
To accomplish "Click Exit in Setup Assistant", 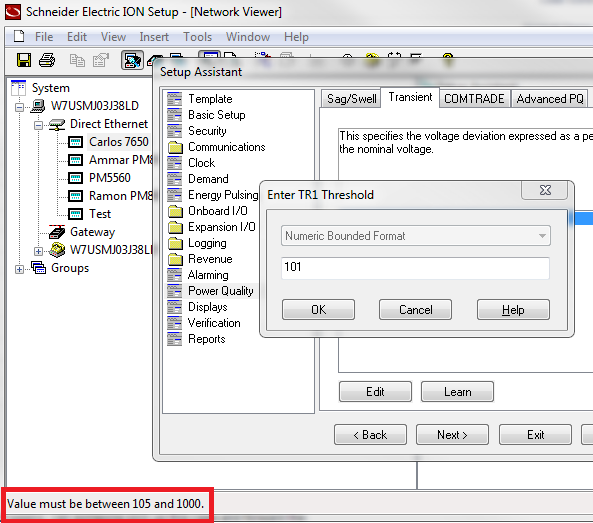I will 536,435.
